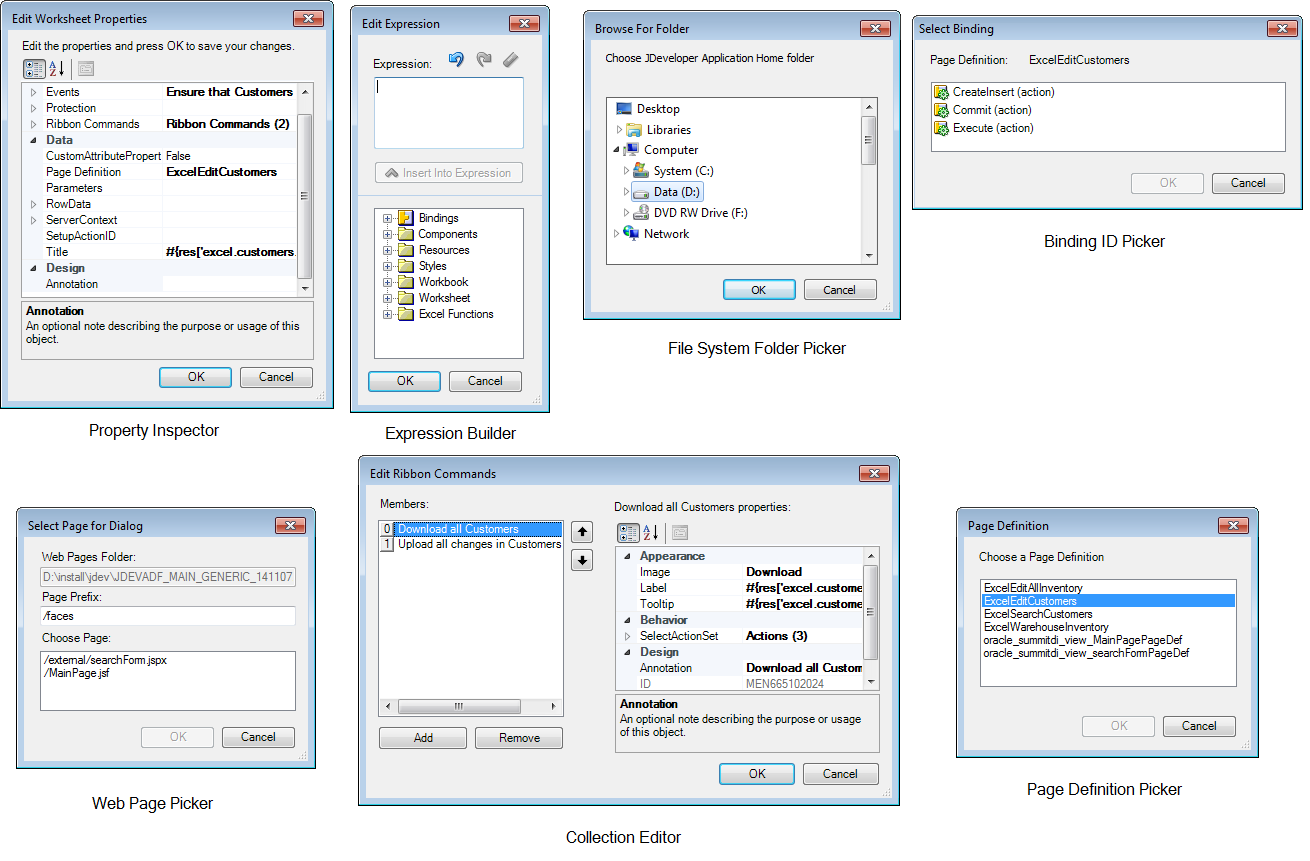Select /external/searchForm.jspx page
The width and height of the screenshot is (1310, 861).
[x=103, y=661]
